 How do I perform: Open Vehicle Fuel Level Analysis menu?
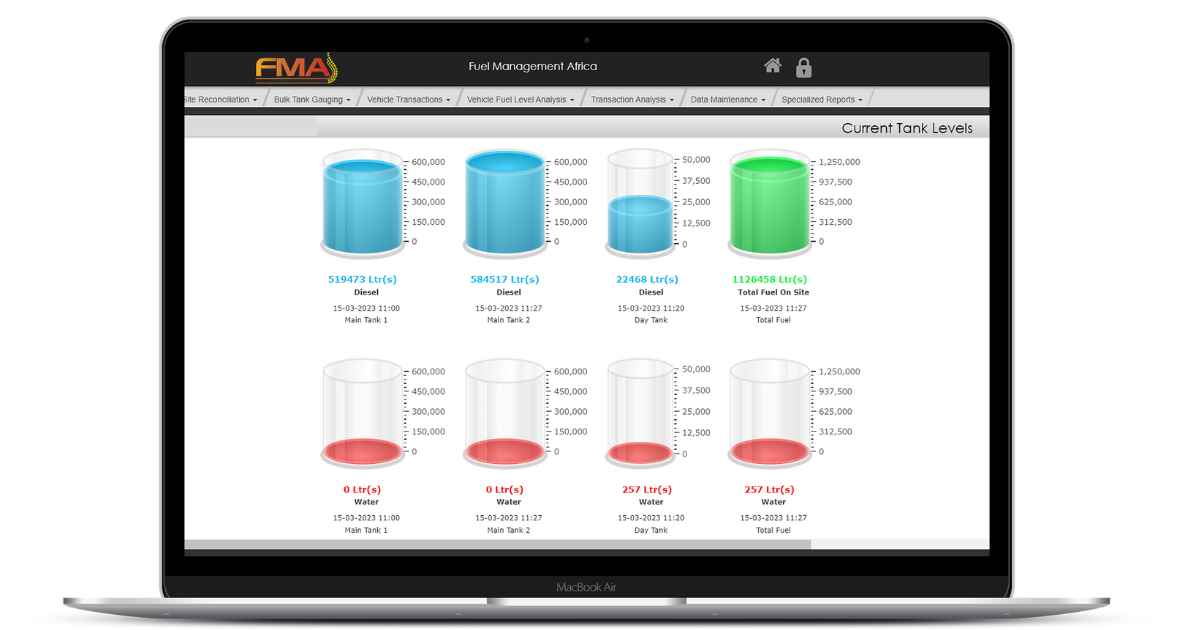pos(520,100)
